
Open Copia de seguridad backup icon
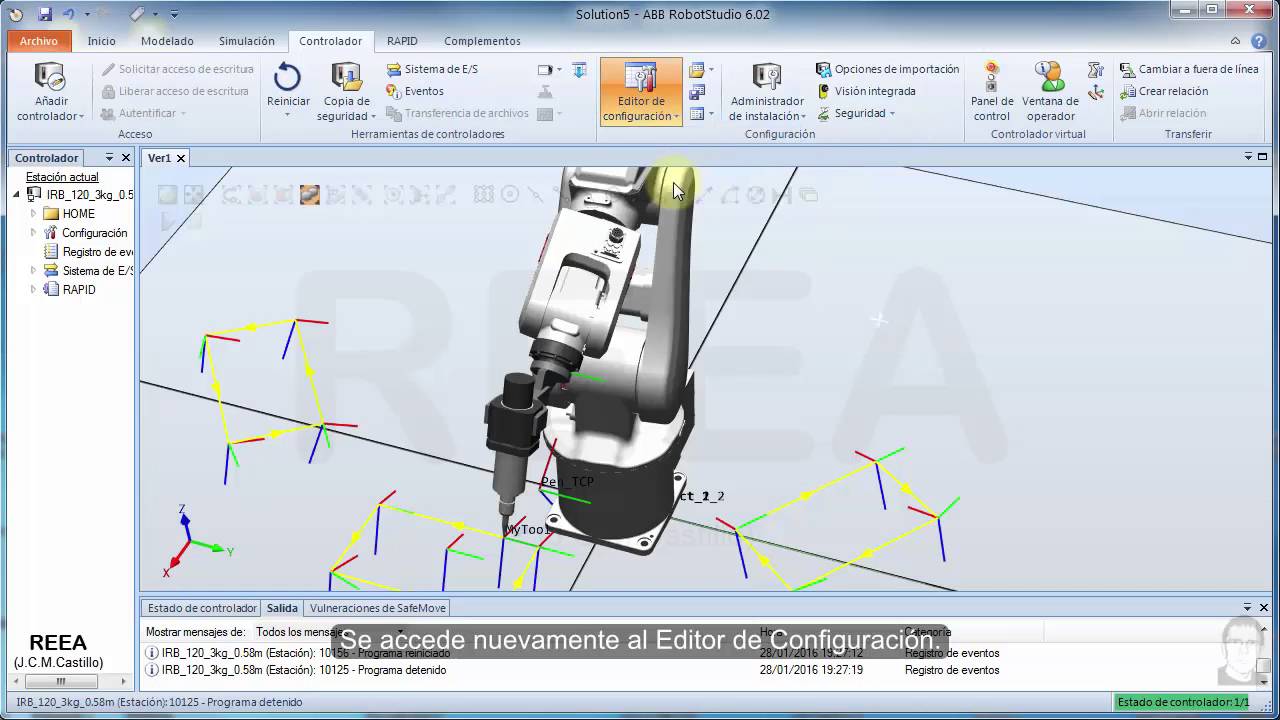click(346, 77)
